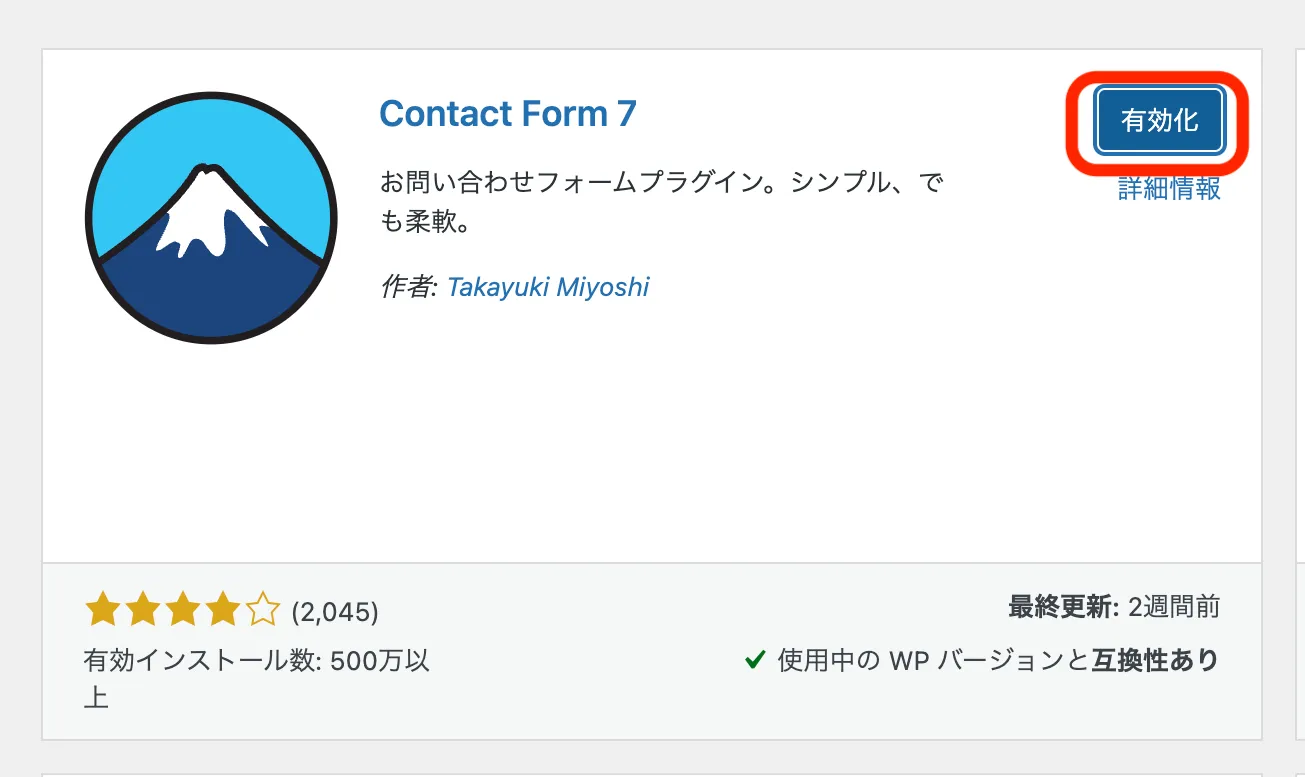The image size is (1305, 777).
Task: Click the second gold rating star
Action: pos(143,609)
